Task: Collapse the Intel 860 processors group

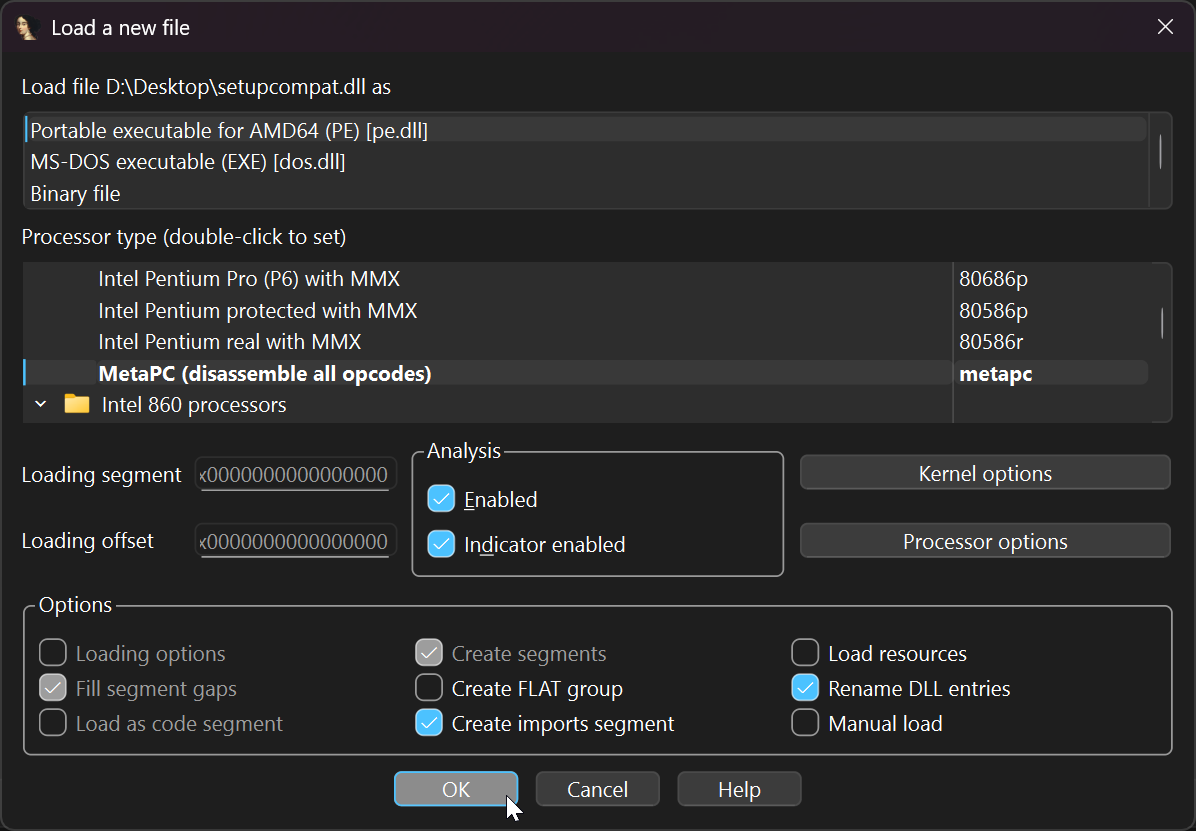Action: [40, 404]
